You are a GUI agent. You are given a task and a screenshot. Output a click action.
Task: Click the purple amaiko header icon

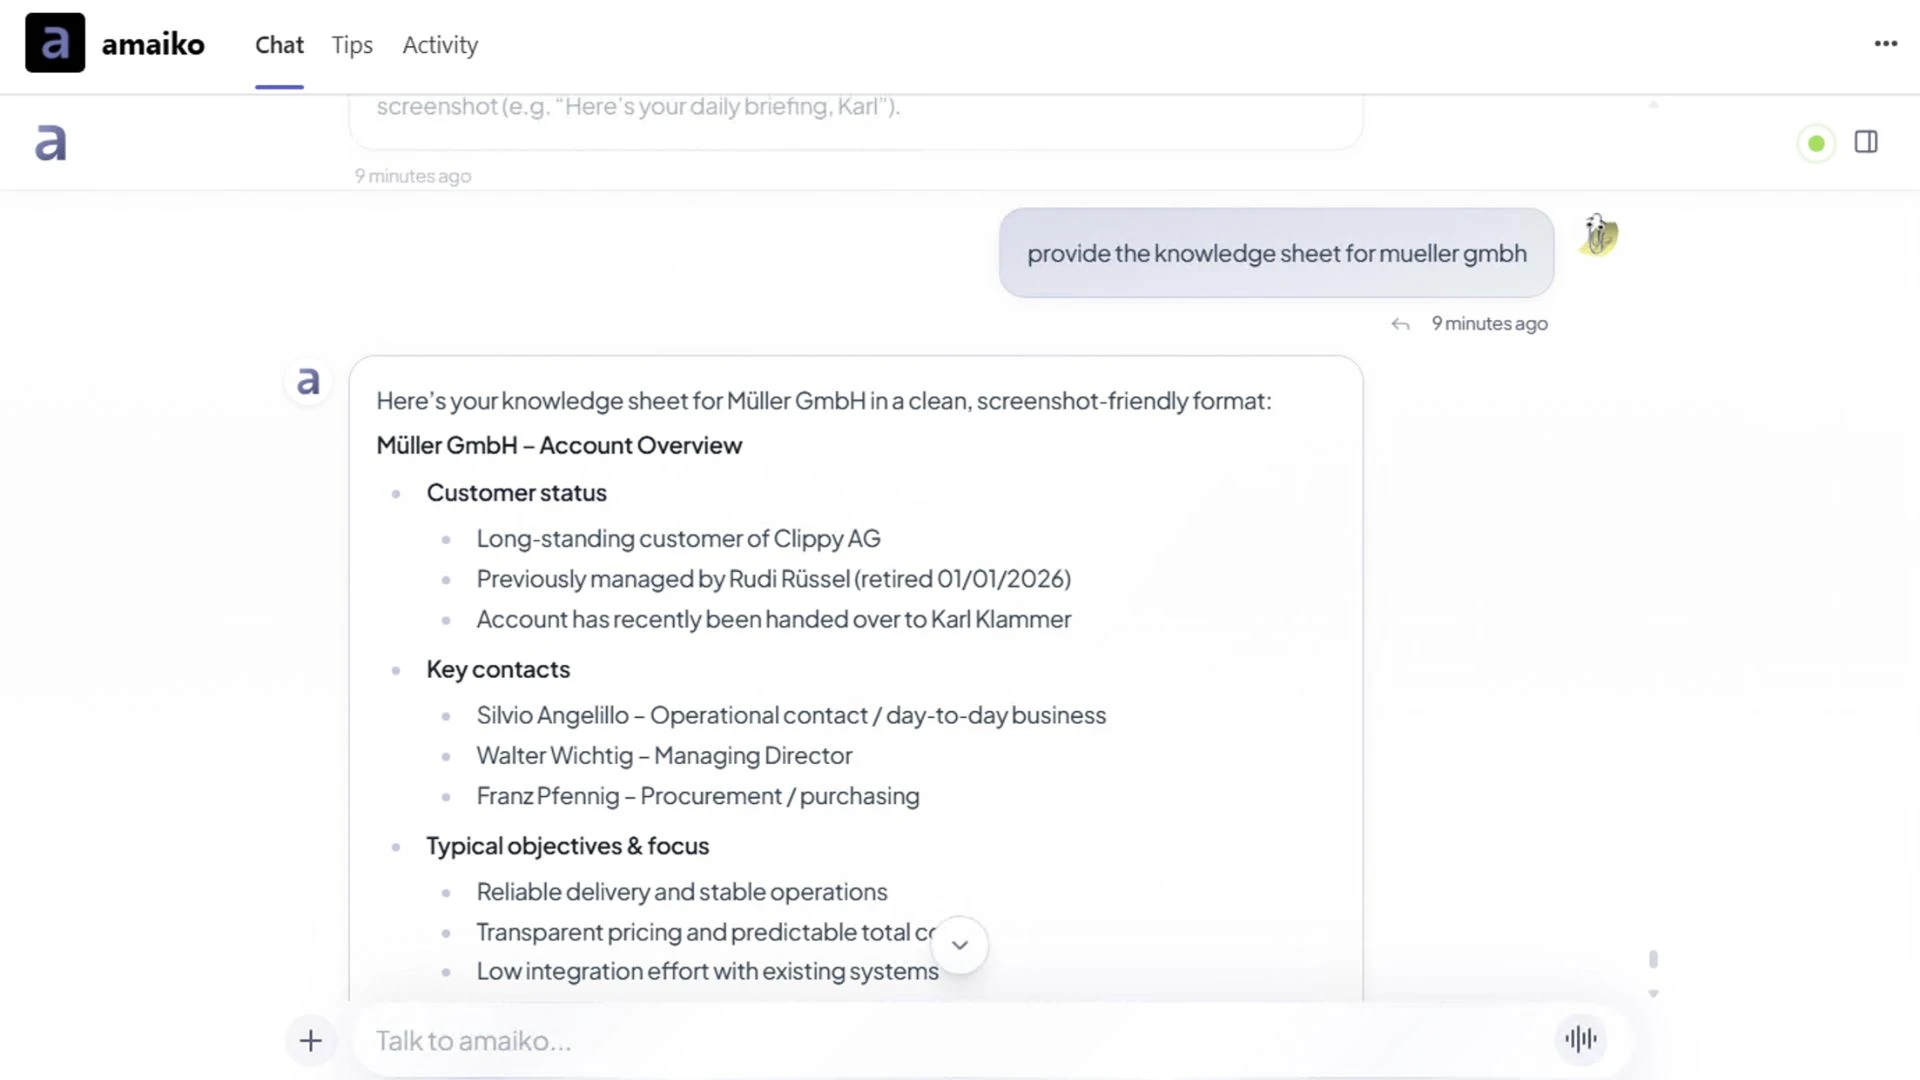pyautogui.click(x=51, y=143)
